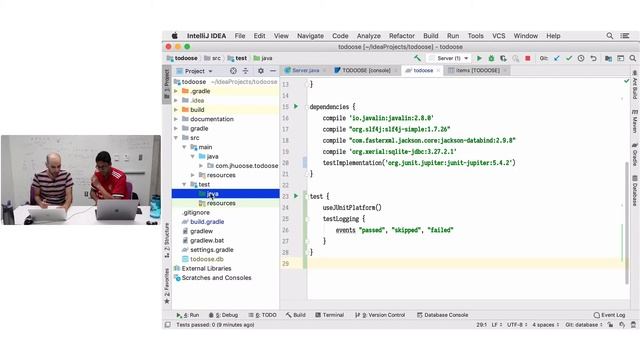Run the test block gutter arrow on line 23

click(x=296, y=196)
